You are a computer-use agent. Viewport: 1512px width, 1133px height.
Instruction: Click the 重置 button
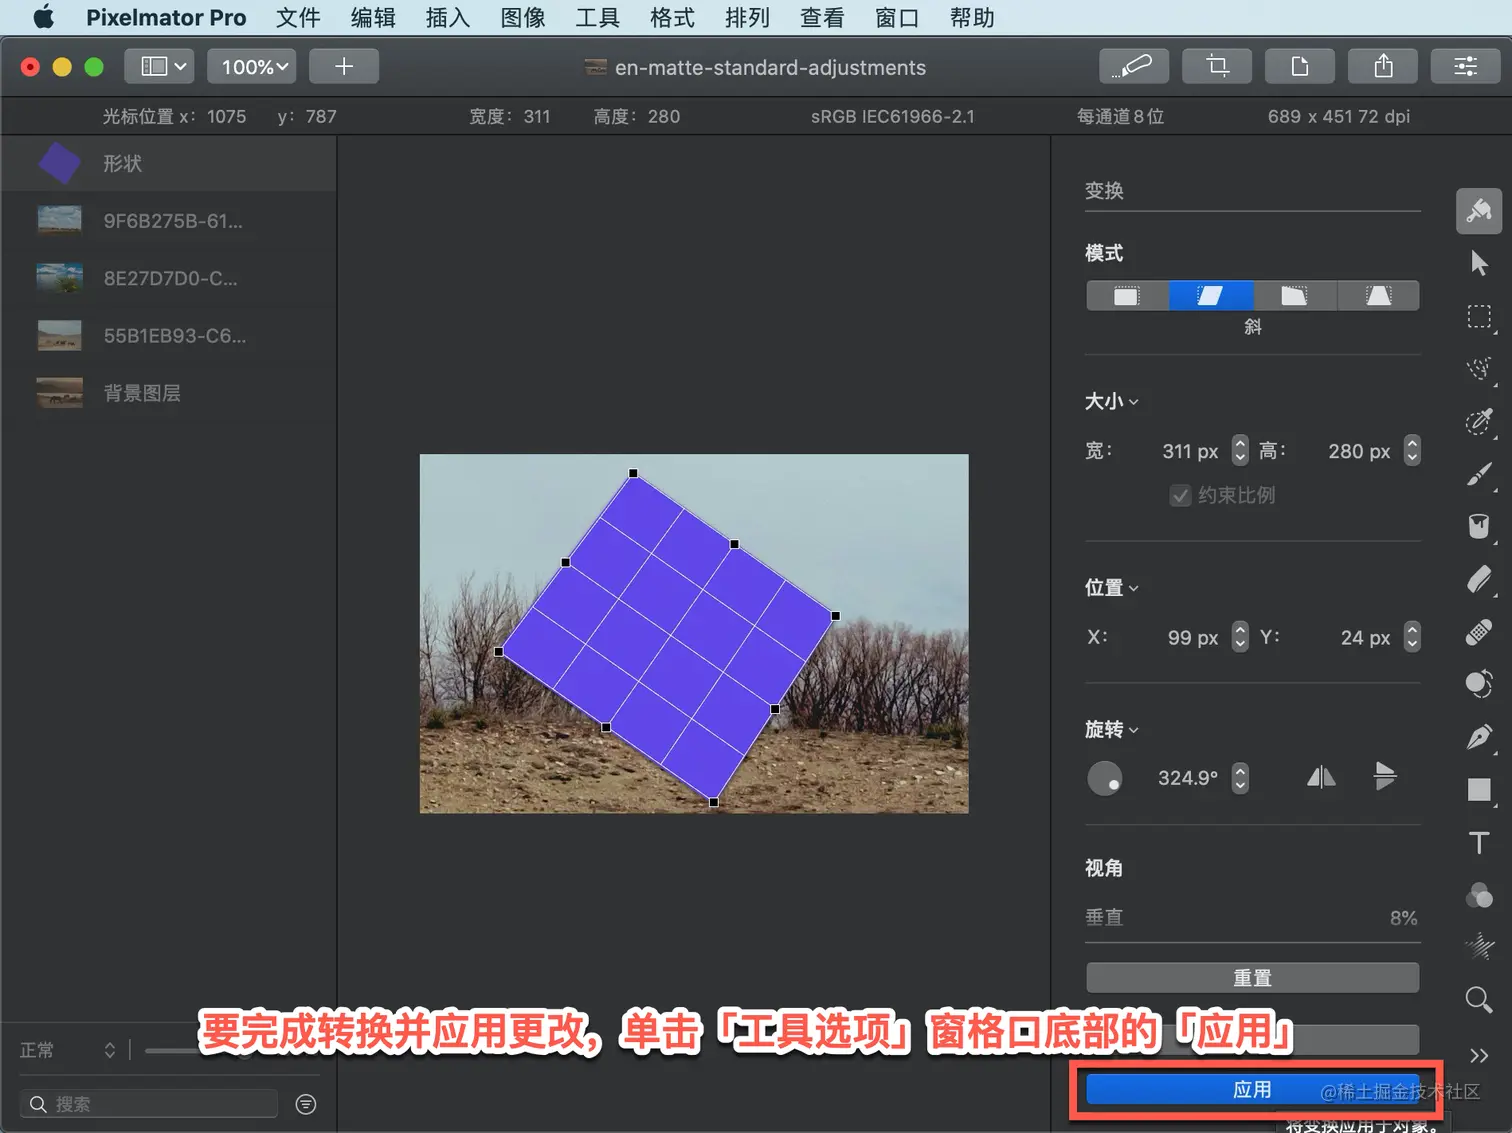click(1252, 977)
